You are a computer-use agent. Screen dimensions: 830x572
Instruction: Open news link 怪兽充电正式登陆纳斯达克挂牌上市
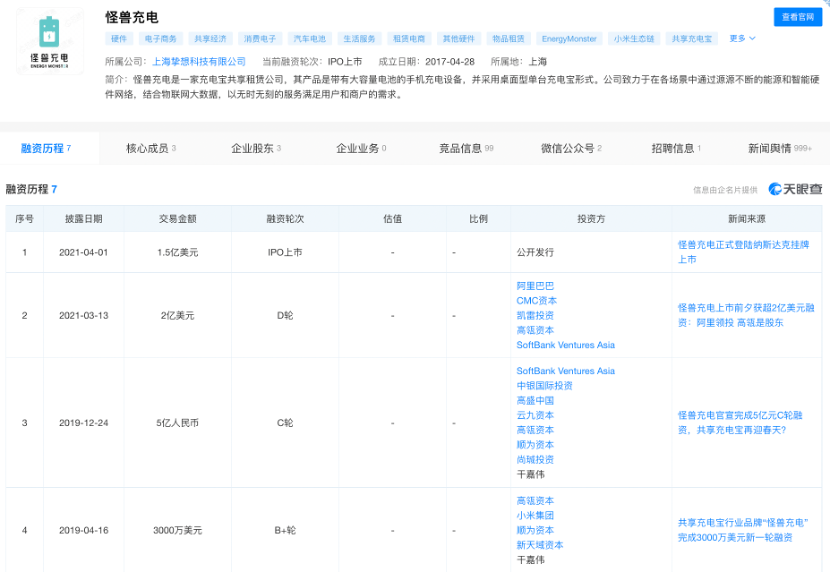743,252
